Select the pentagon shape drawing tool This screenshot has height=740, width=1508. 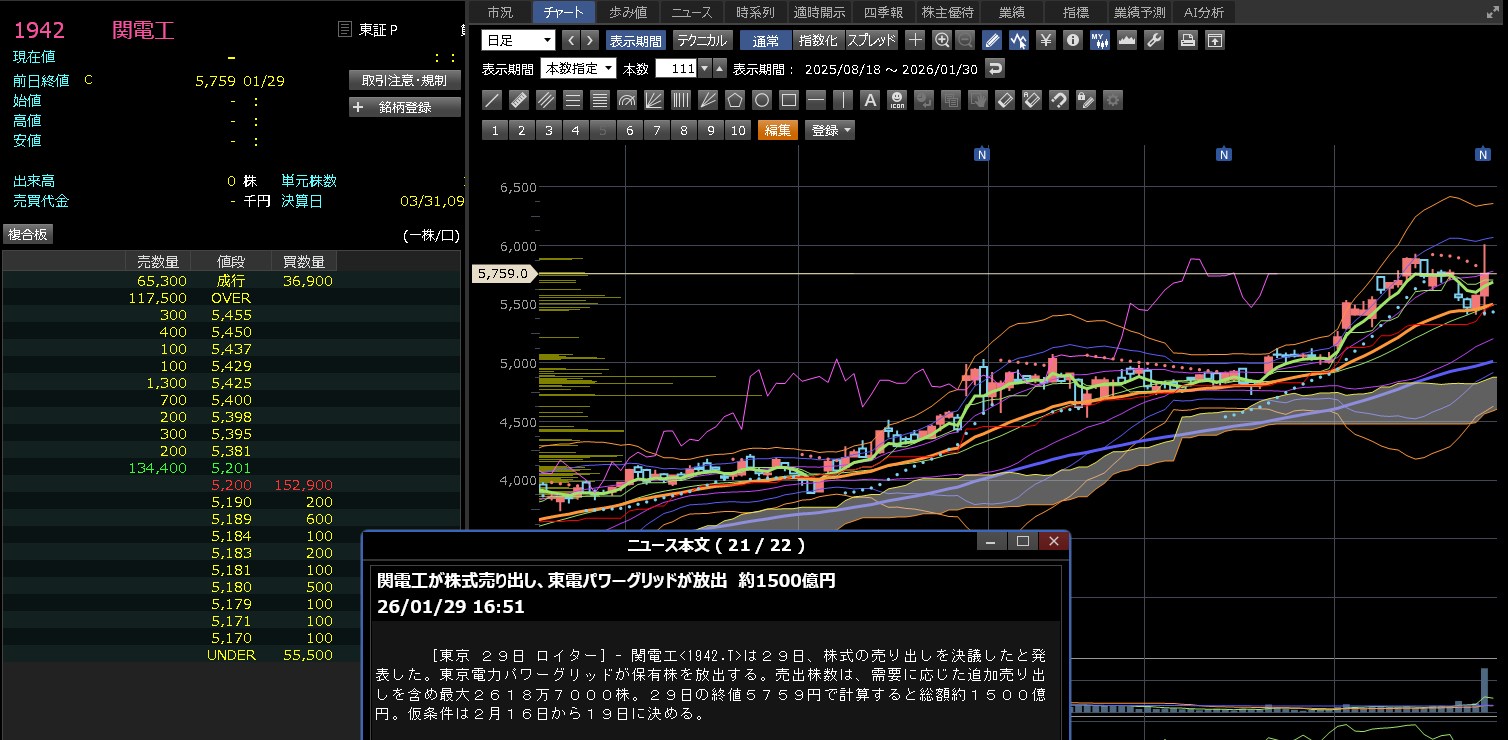(735, 100)
